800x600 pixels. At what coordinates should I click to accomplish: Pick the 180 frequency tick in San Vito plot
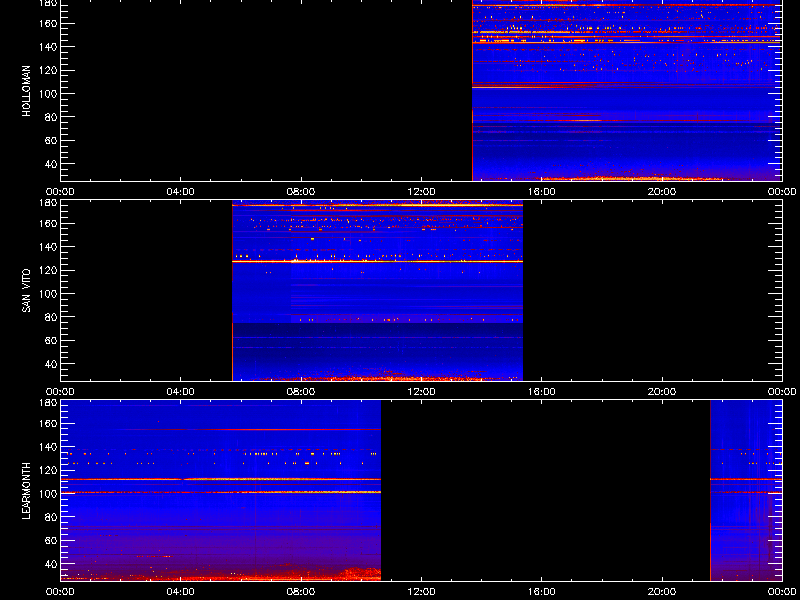pyautogui.click(x=47, y=202)
